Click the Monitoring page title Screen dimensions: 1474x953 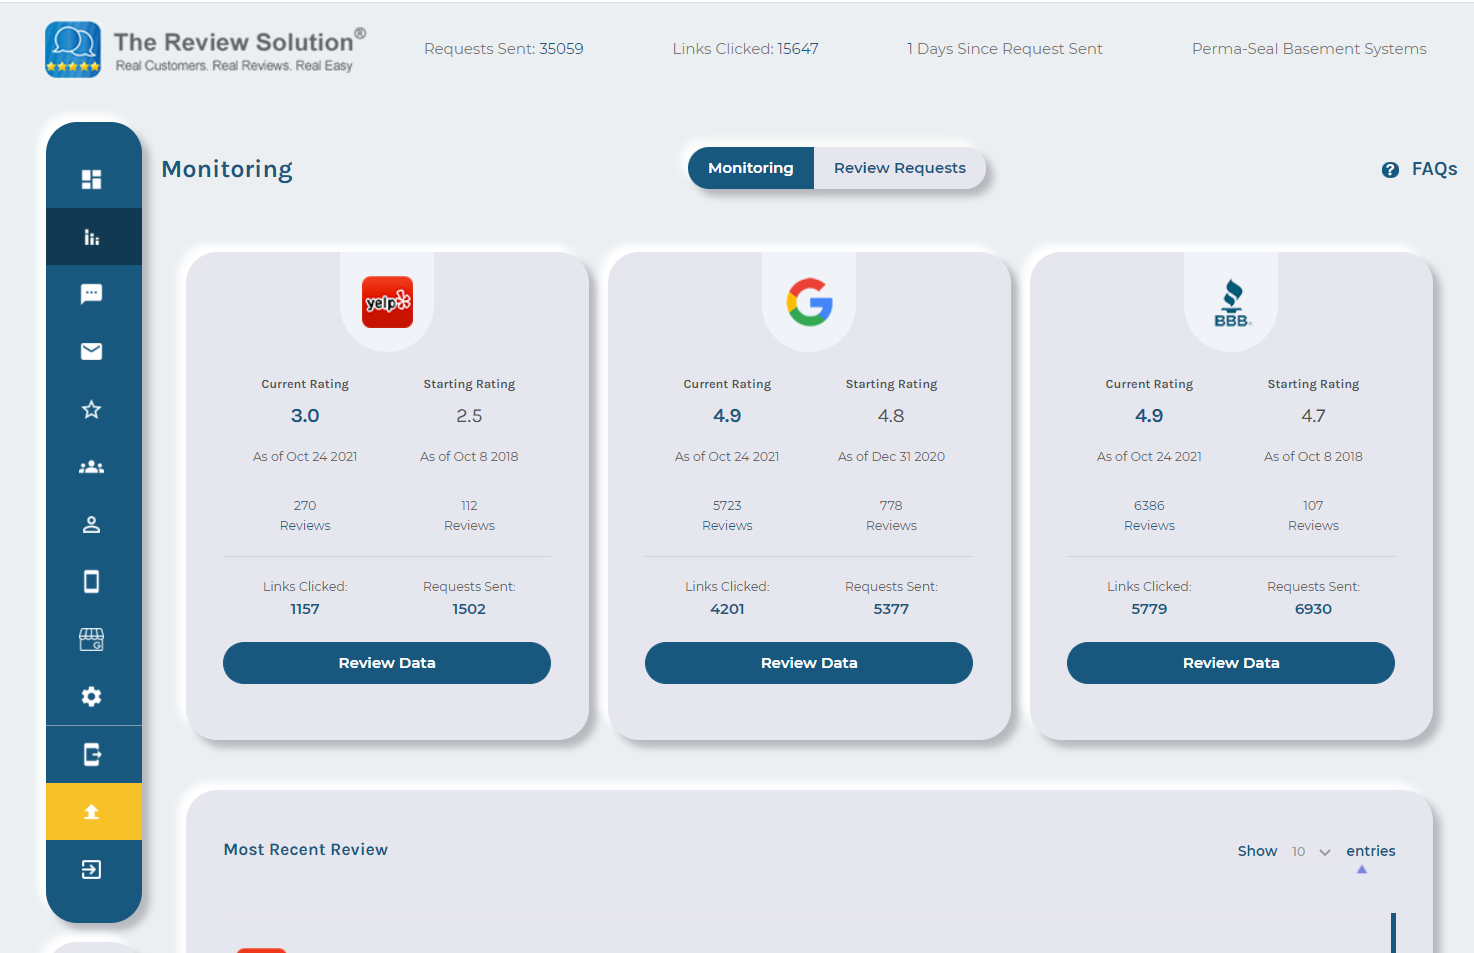click(x=227, y=169)
